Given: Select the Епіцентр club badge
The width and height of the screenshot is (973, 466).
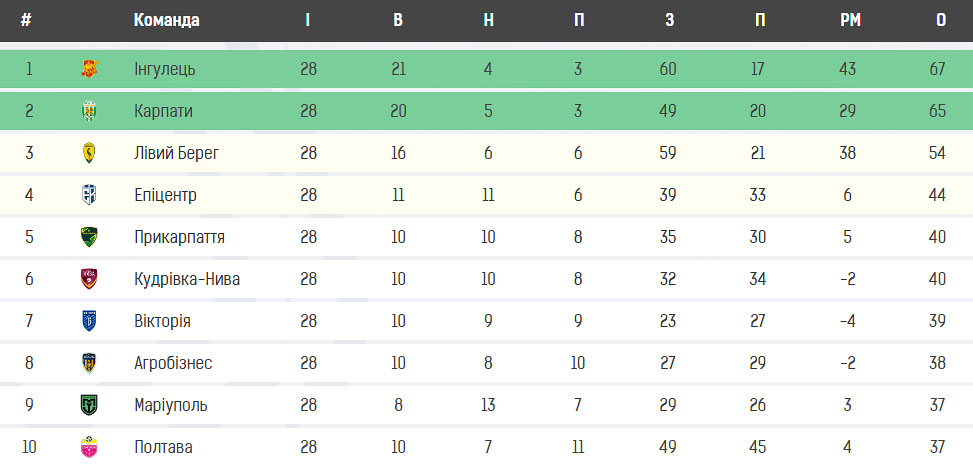Looking at the screenshot, I should click(x=89, y=195).
